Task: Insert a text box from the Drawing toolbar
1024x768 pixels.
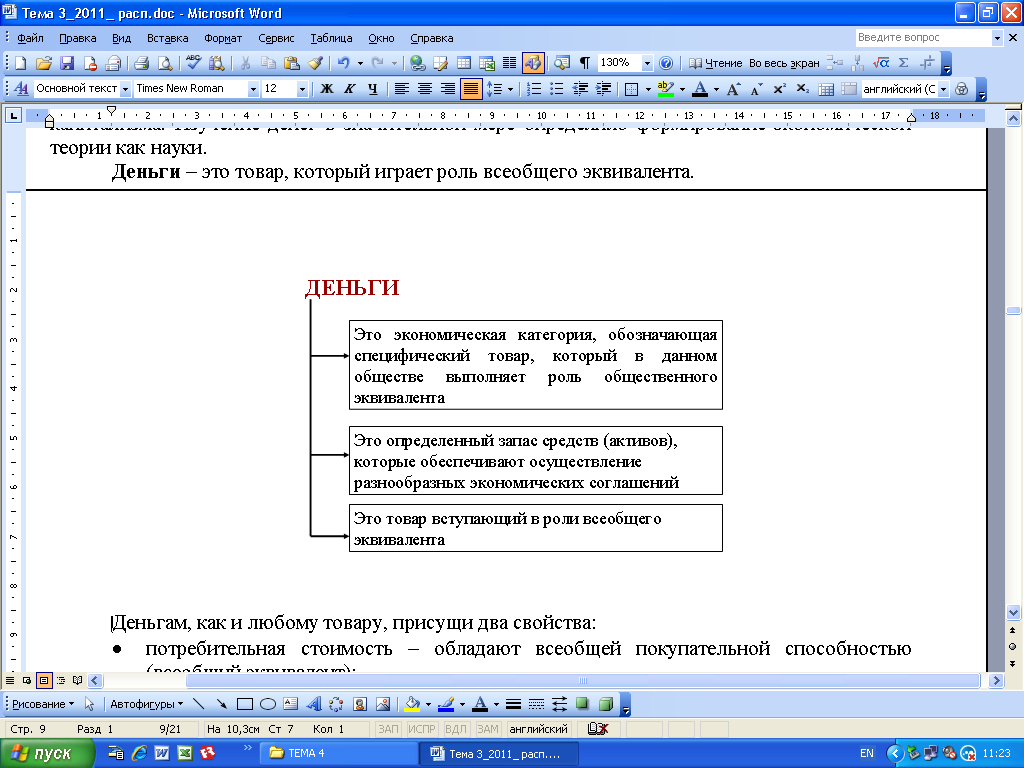Action: click(291, 704)
